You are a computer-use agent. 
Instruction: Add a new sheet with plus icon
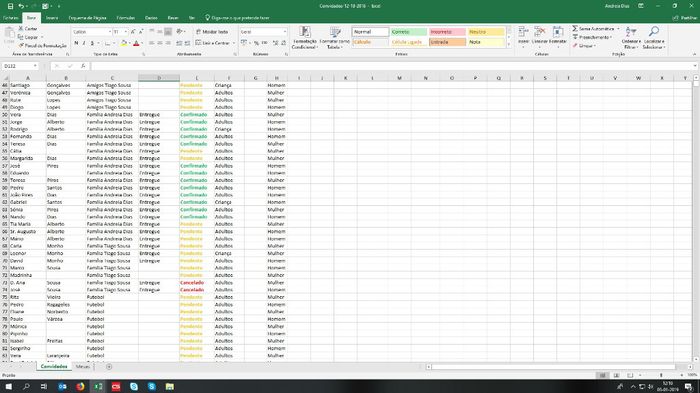pos(109,367)
